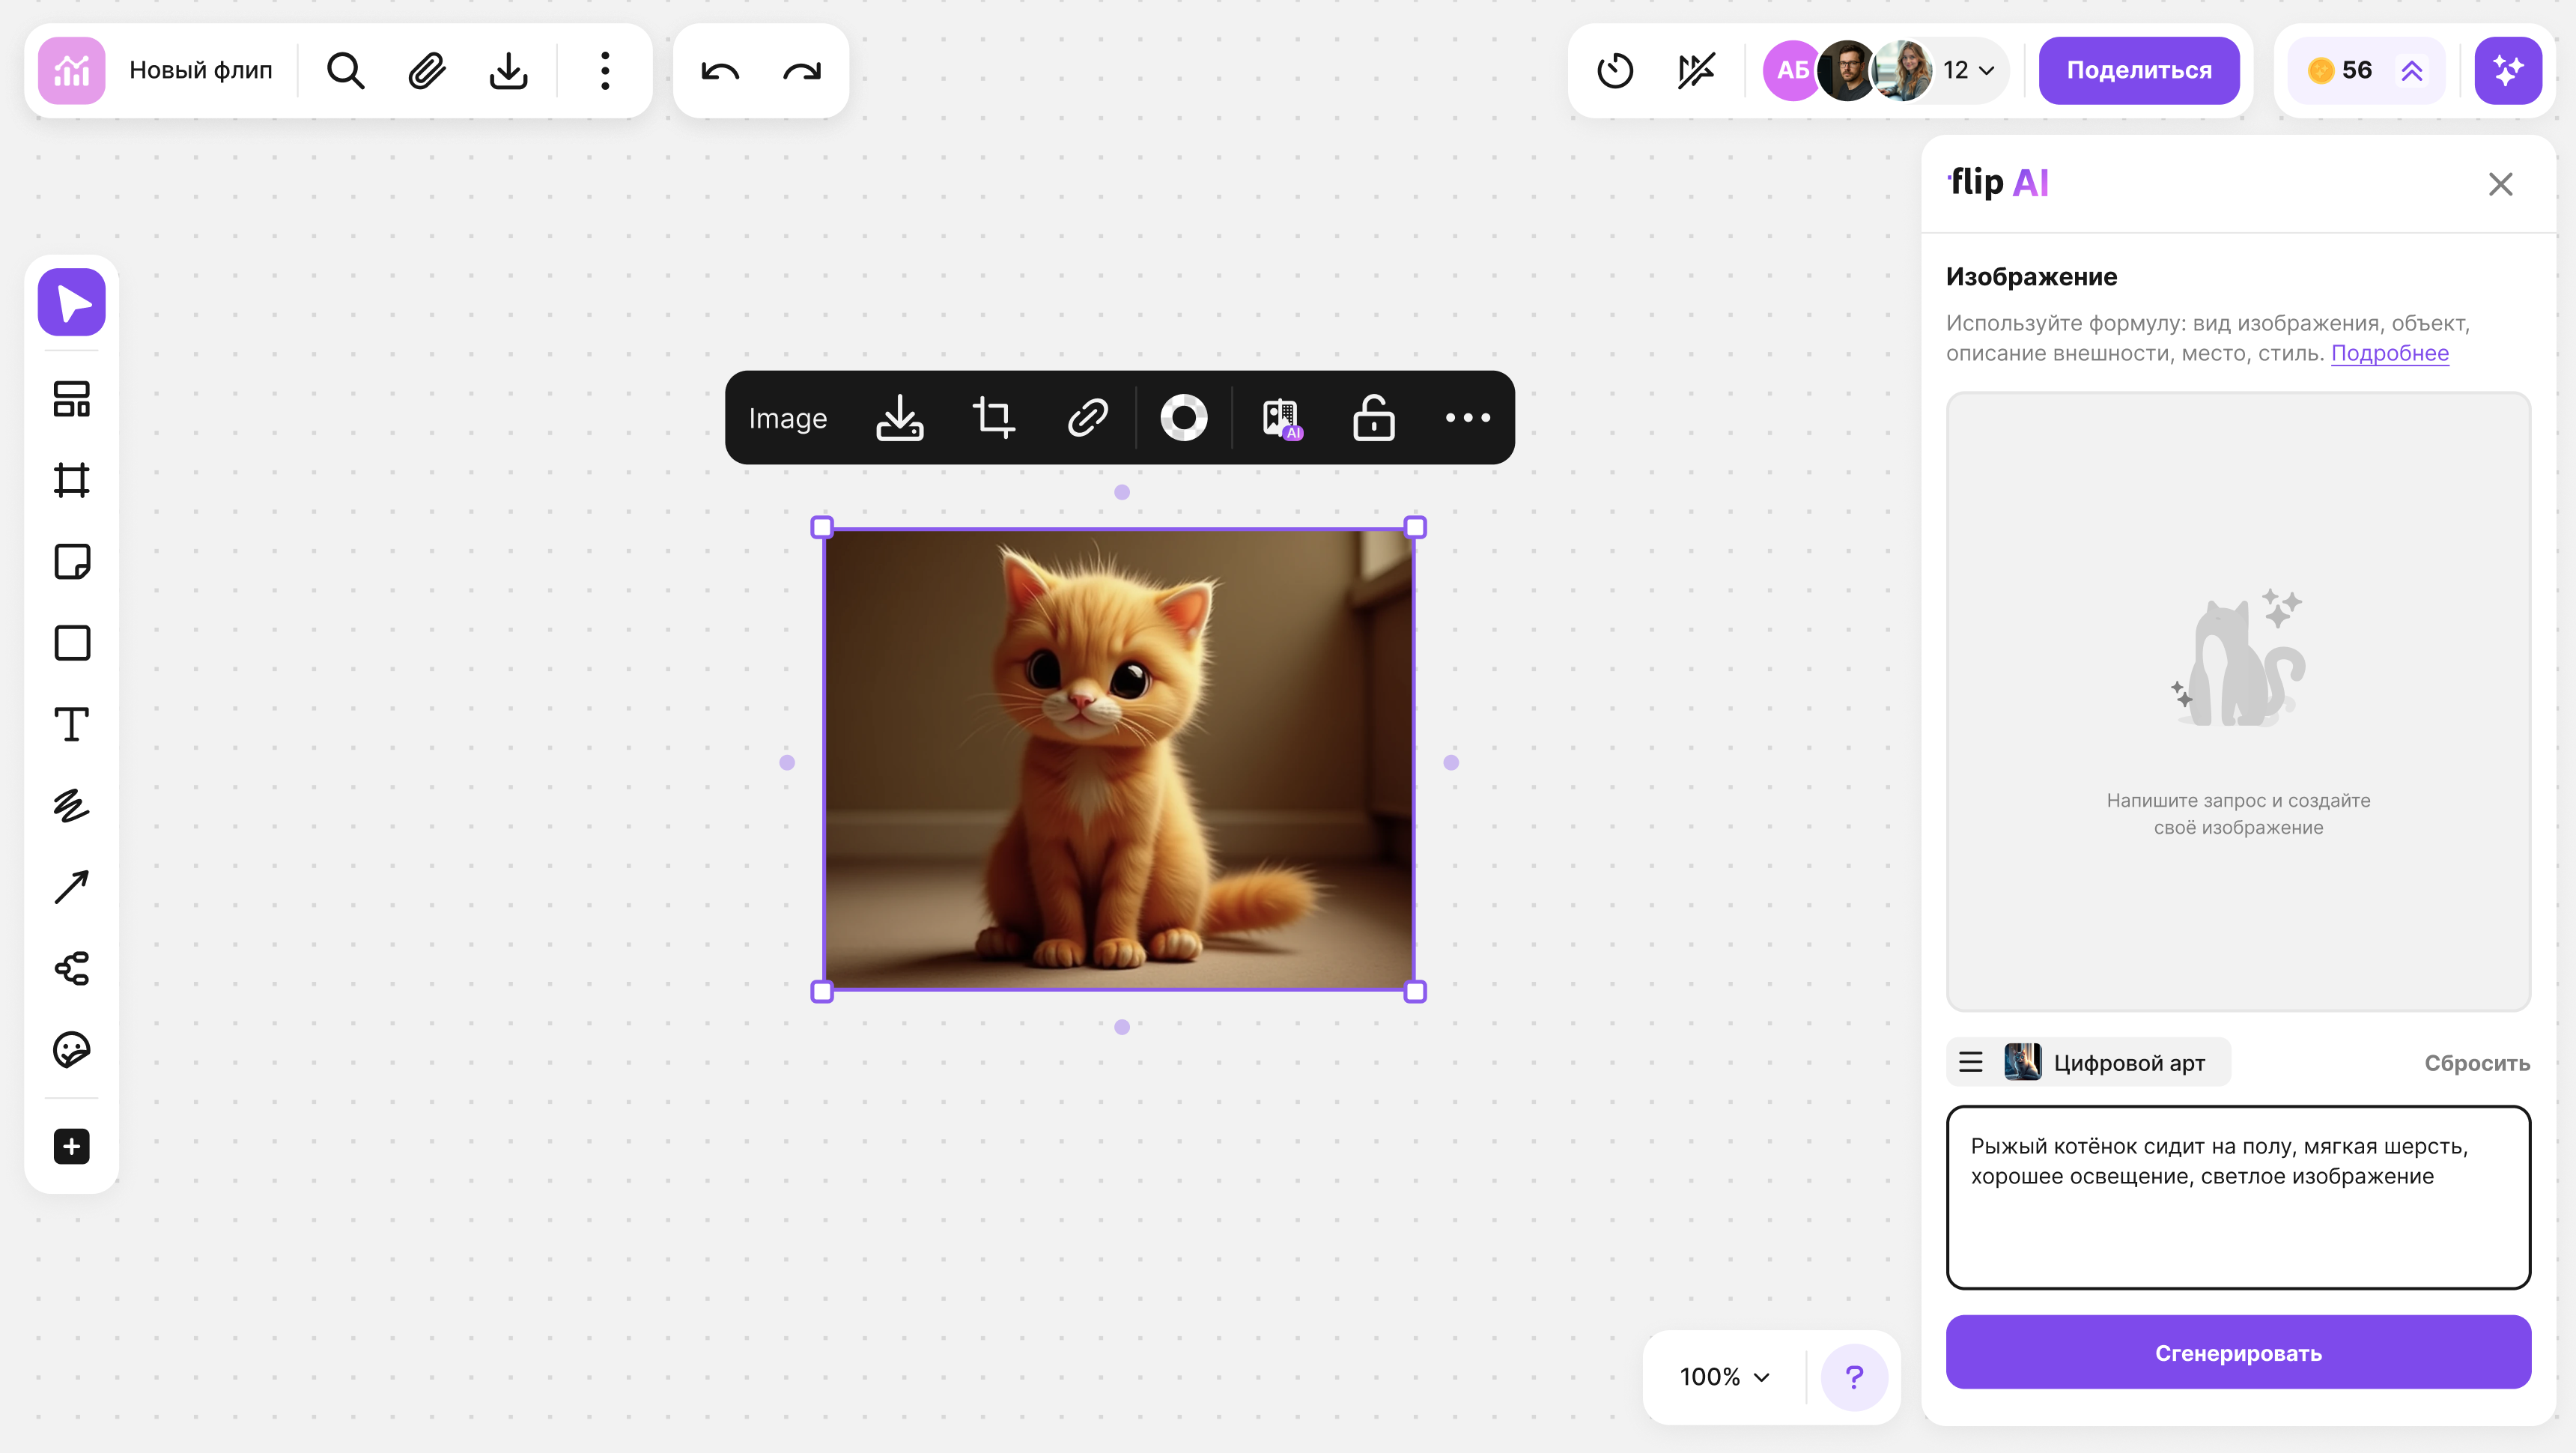The image size is (2576, 1453).
Task: Open more options on image toolbar
Action: (x=1468, y=418)
